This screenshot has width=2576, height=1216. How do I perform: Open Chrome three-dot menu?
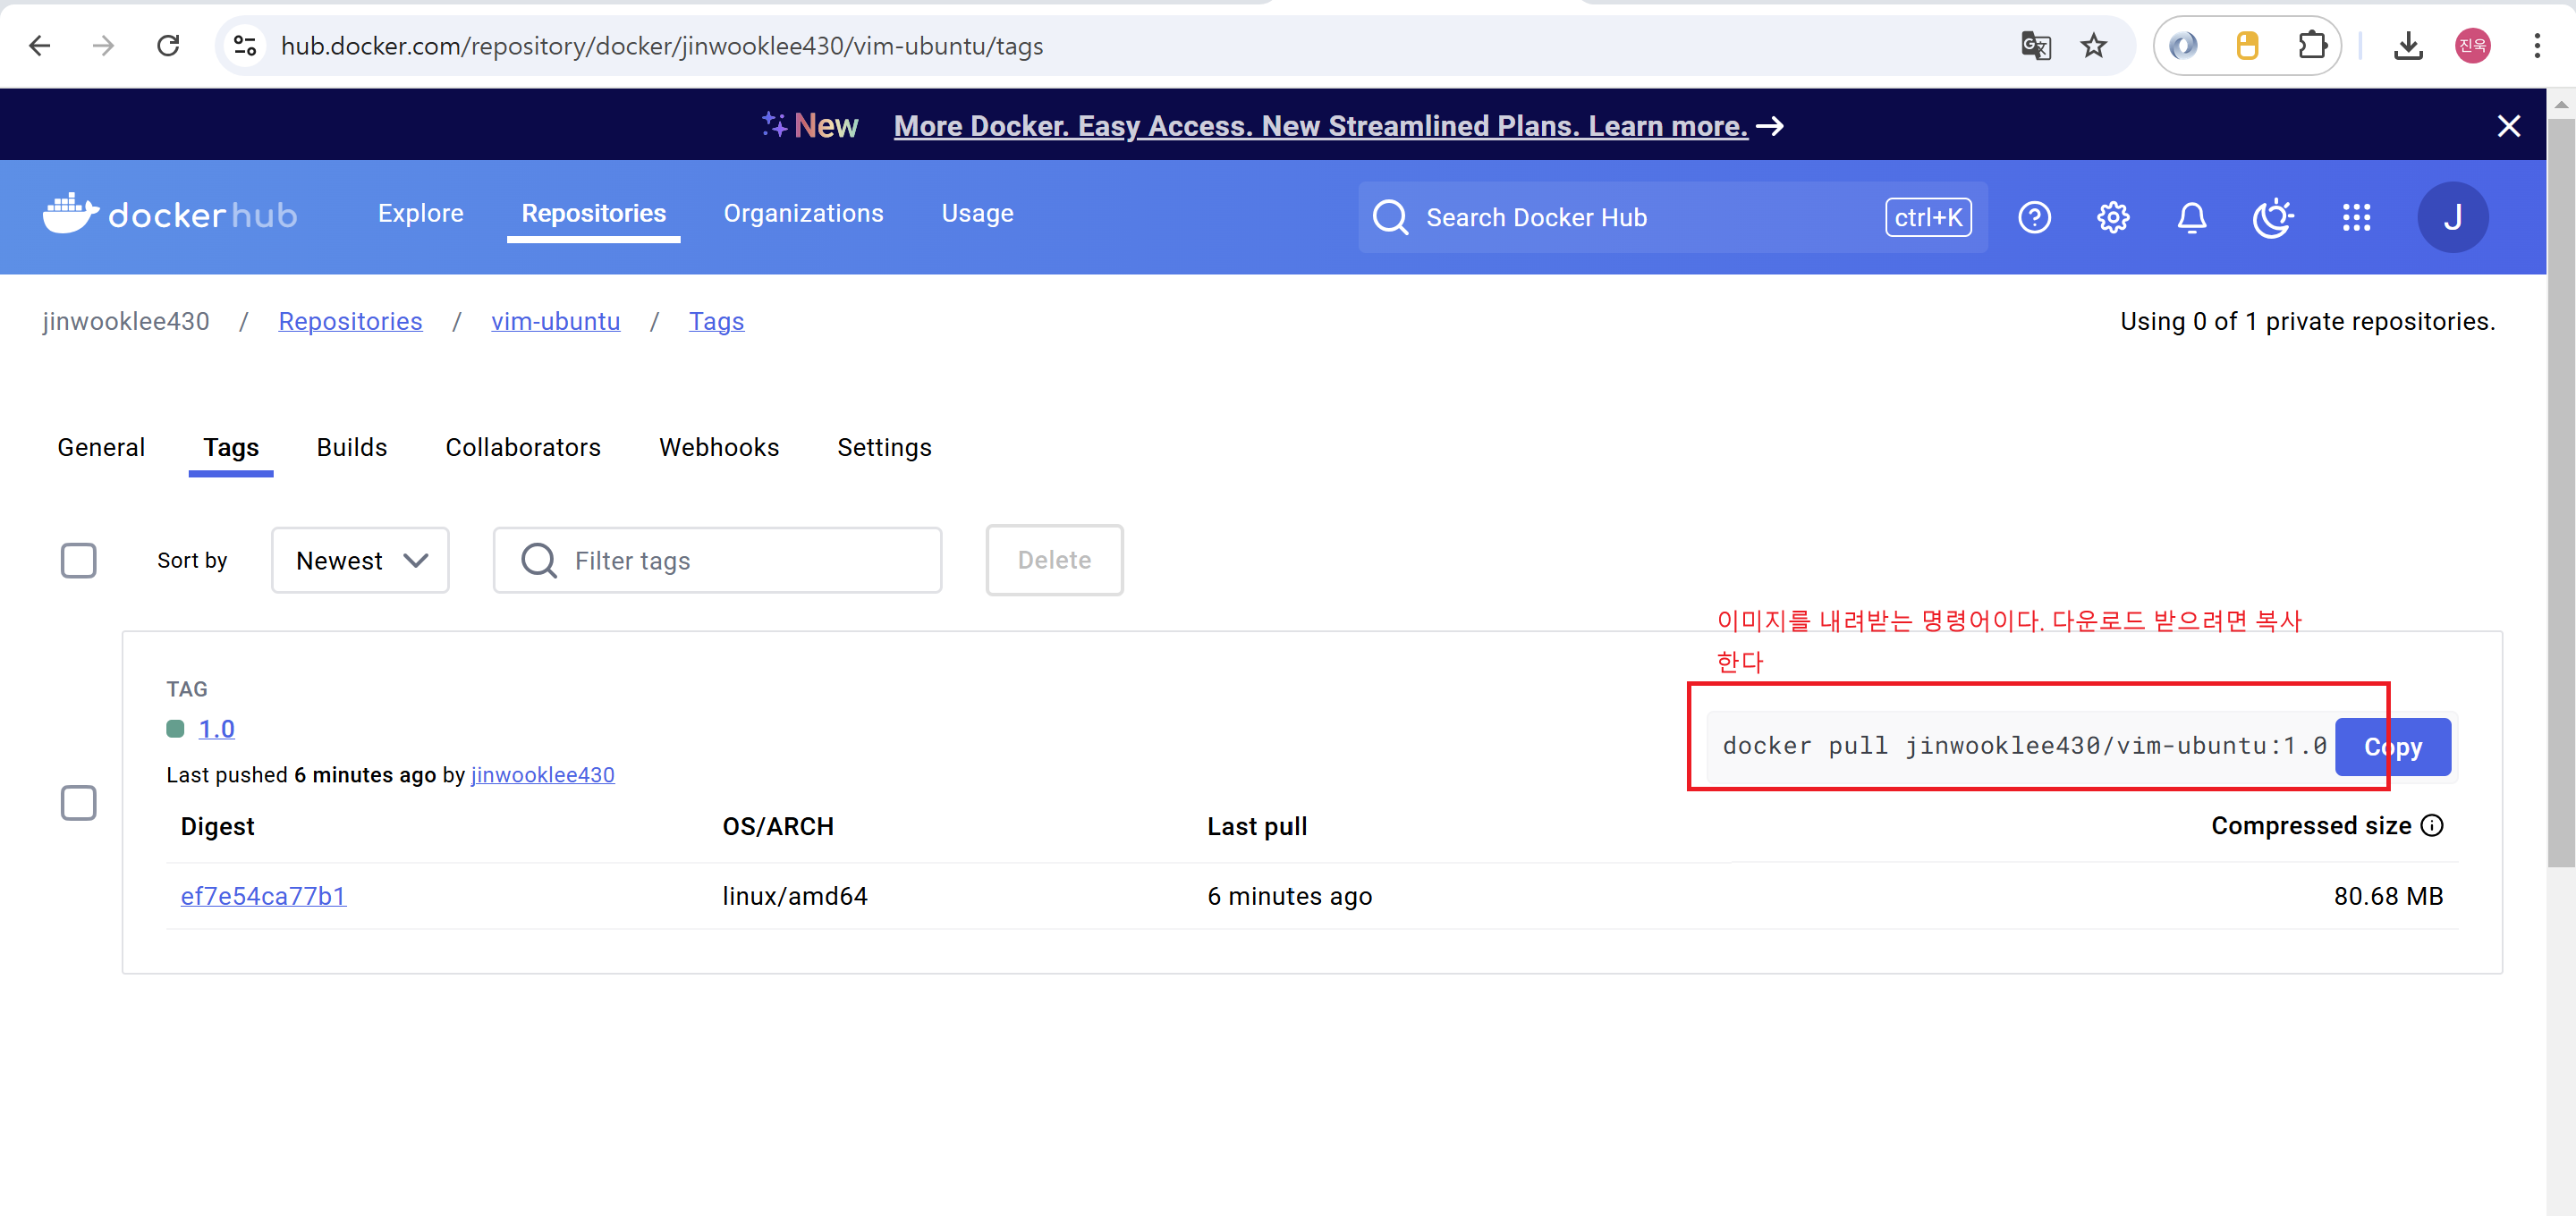pos(2537,46)
